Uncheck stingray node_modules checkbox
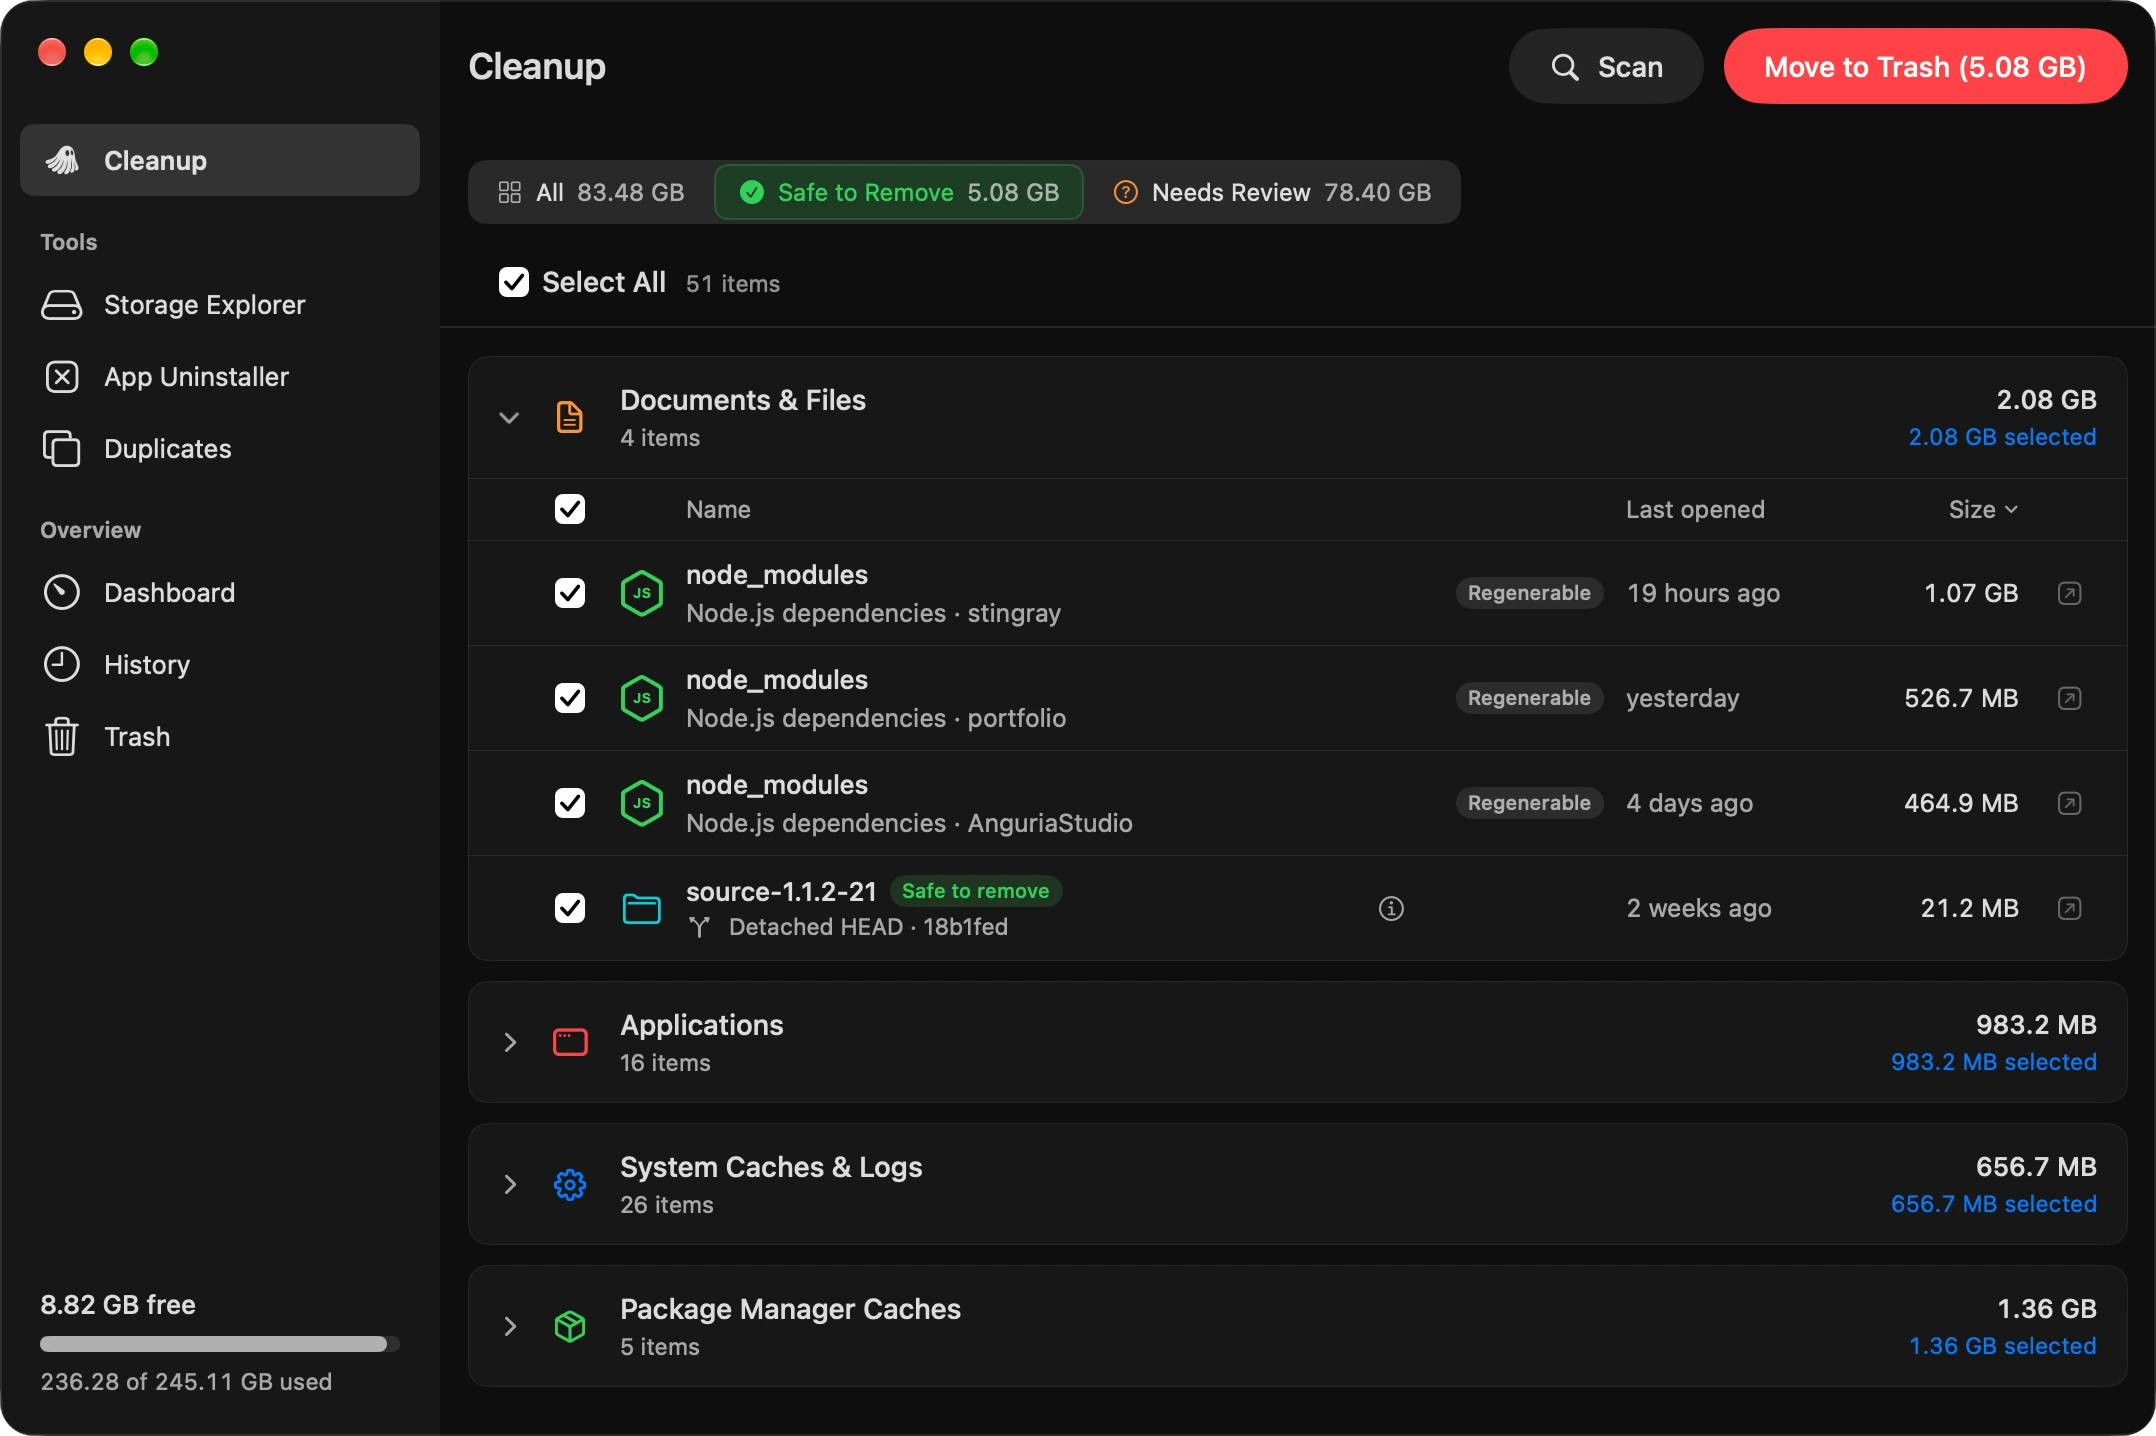Viewport: 2156px width, 1436px height. 570,593
